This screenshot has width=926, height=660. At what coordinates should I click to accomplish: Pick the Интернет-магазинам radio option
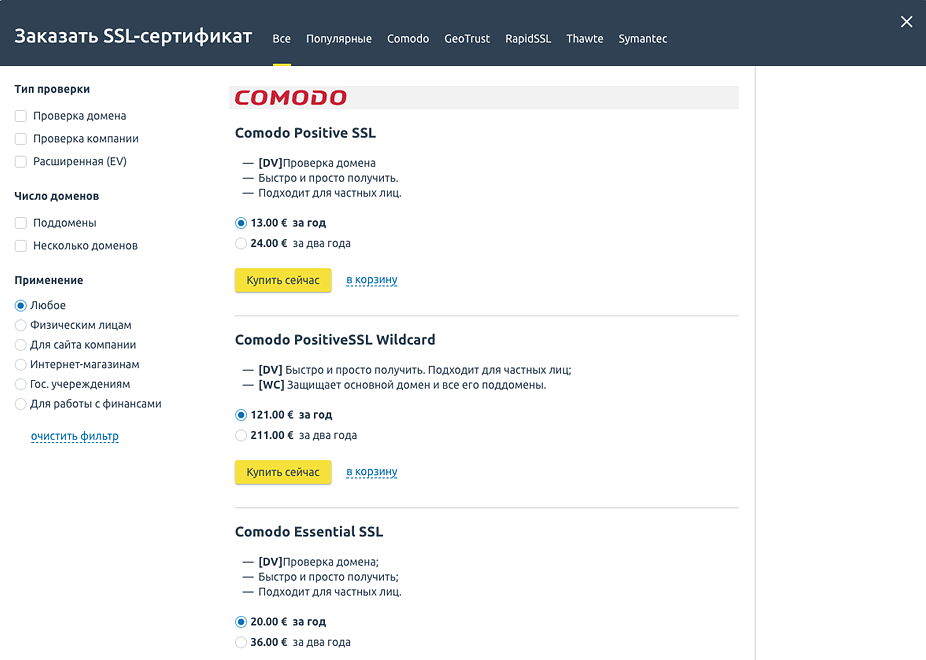point(21,364)
